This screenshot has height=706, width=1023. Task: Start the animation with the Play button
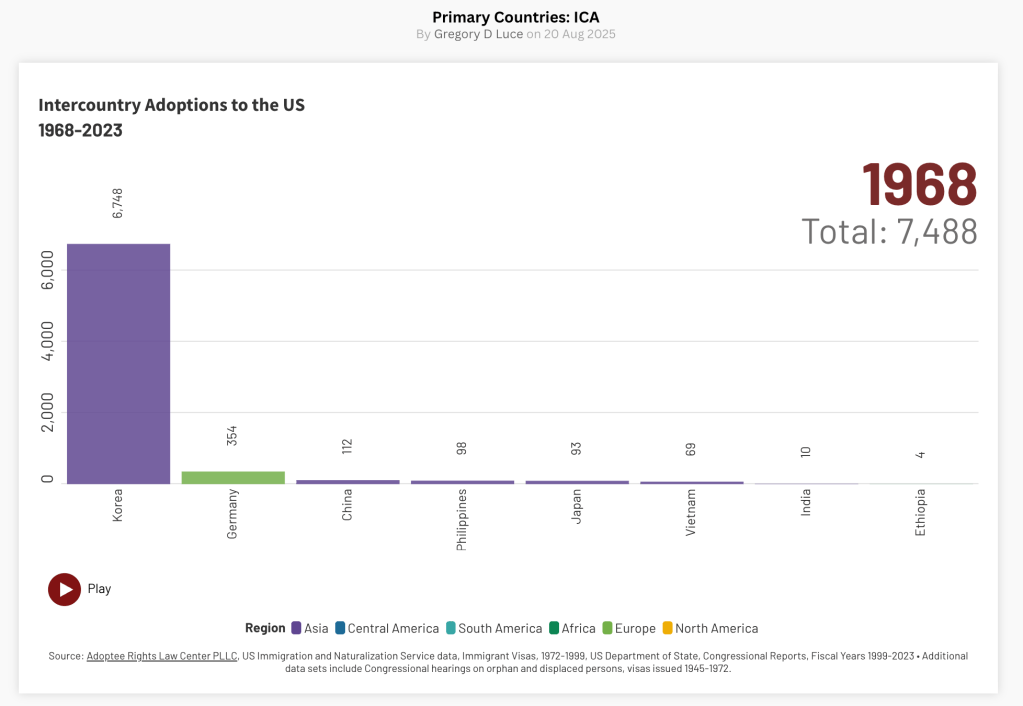coord(65,589)
